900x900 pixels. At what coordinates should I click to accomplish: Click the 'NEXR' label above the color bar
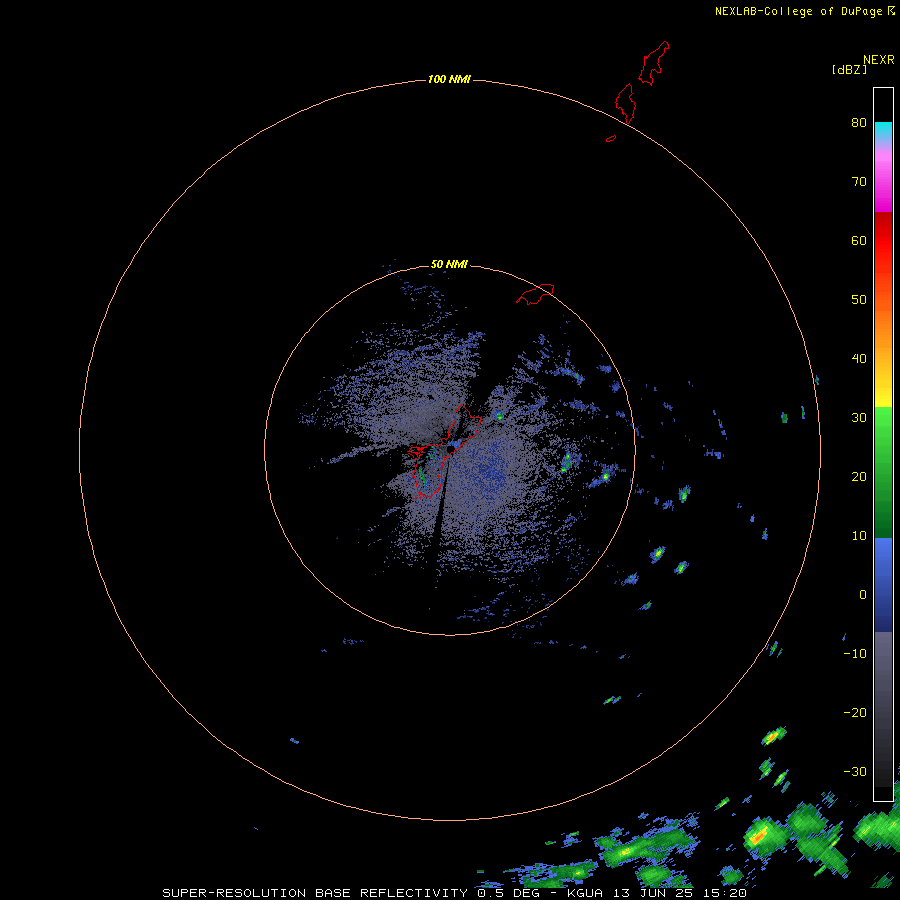[x=878, y=60]
